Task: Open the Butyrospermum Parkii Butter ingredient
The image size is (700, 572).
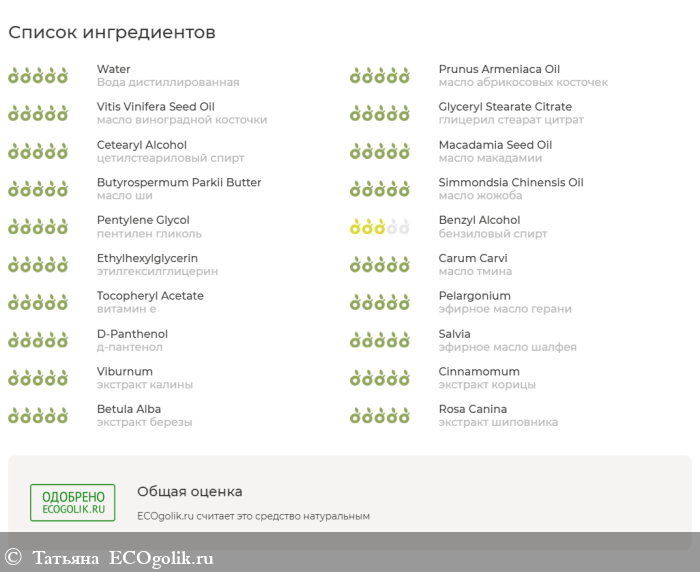Action: (x=178, y=183)
